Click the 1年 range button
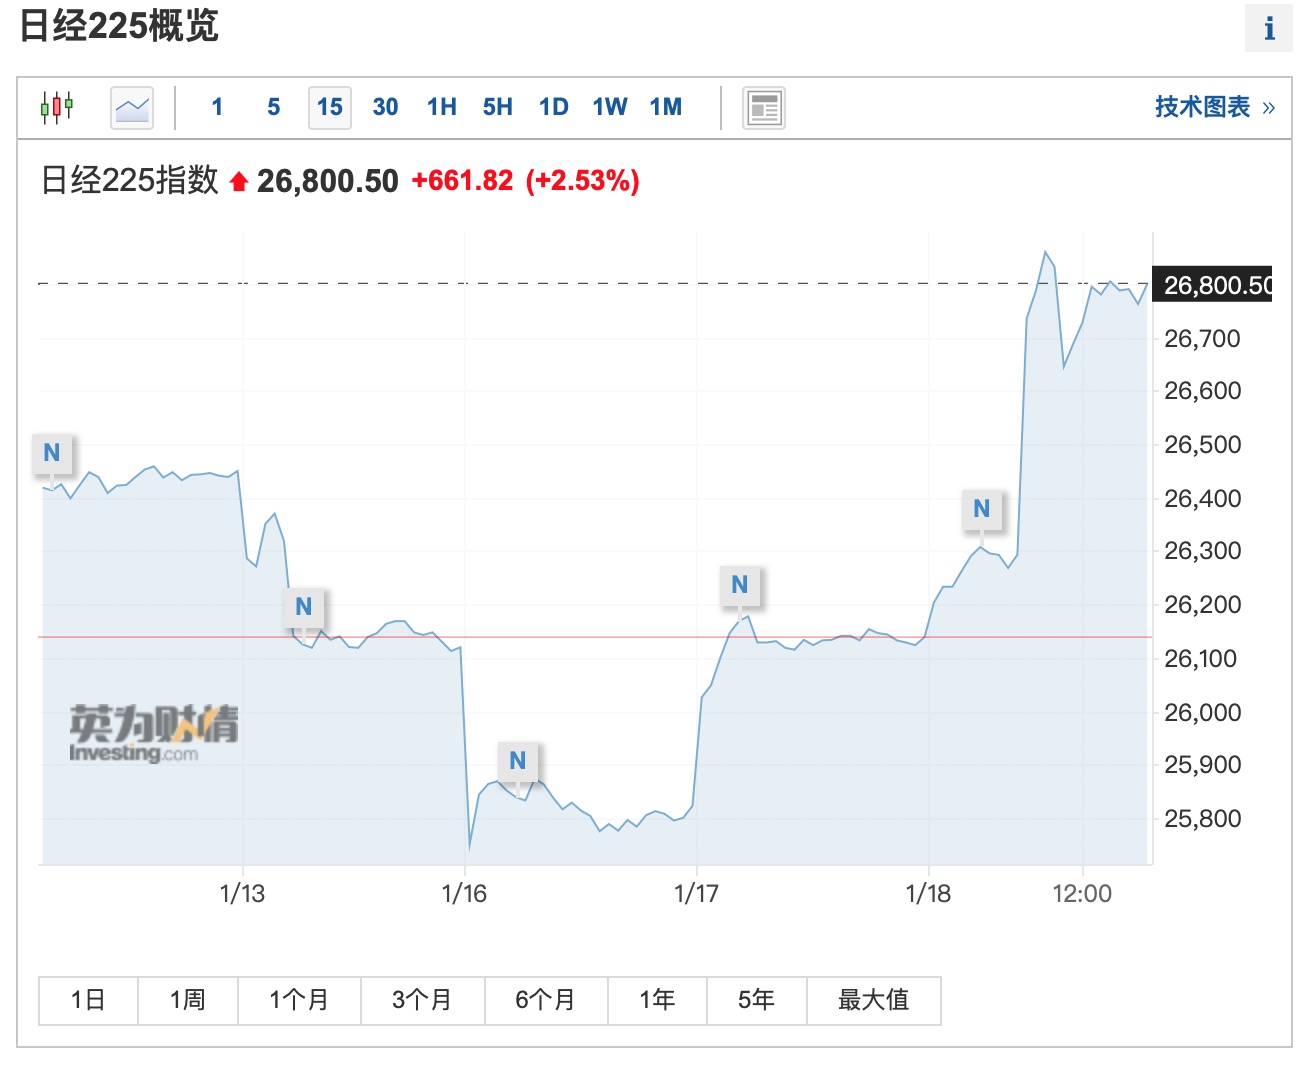 coord(657,1000)
